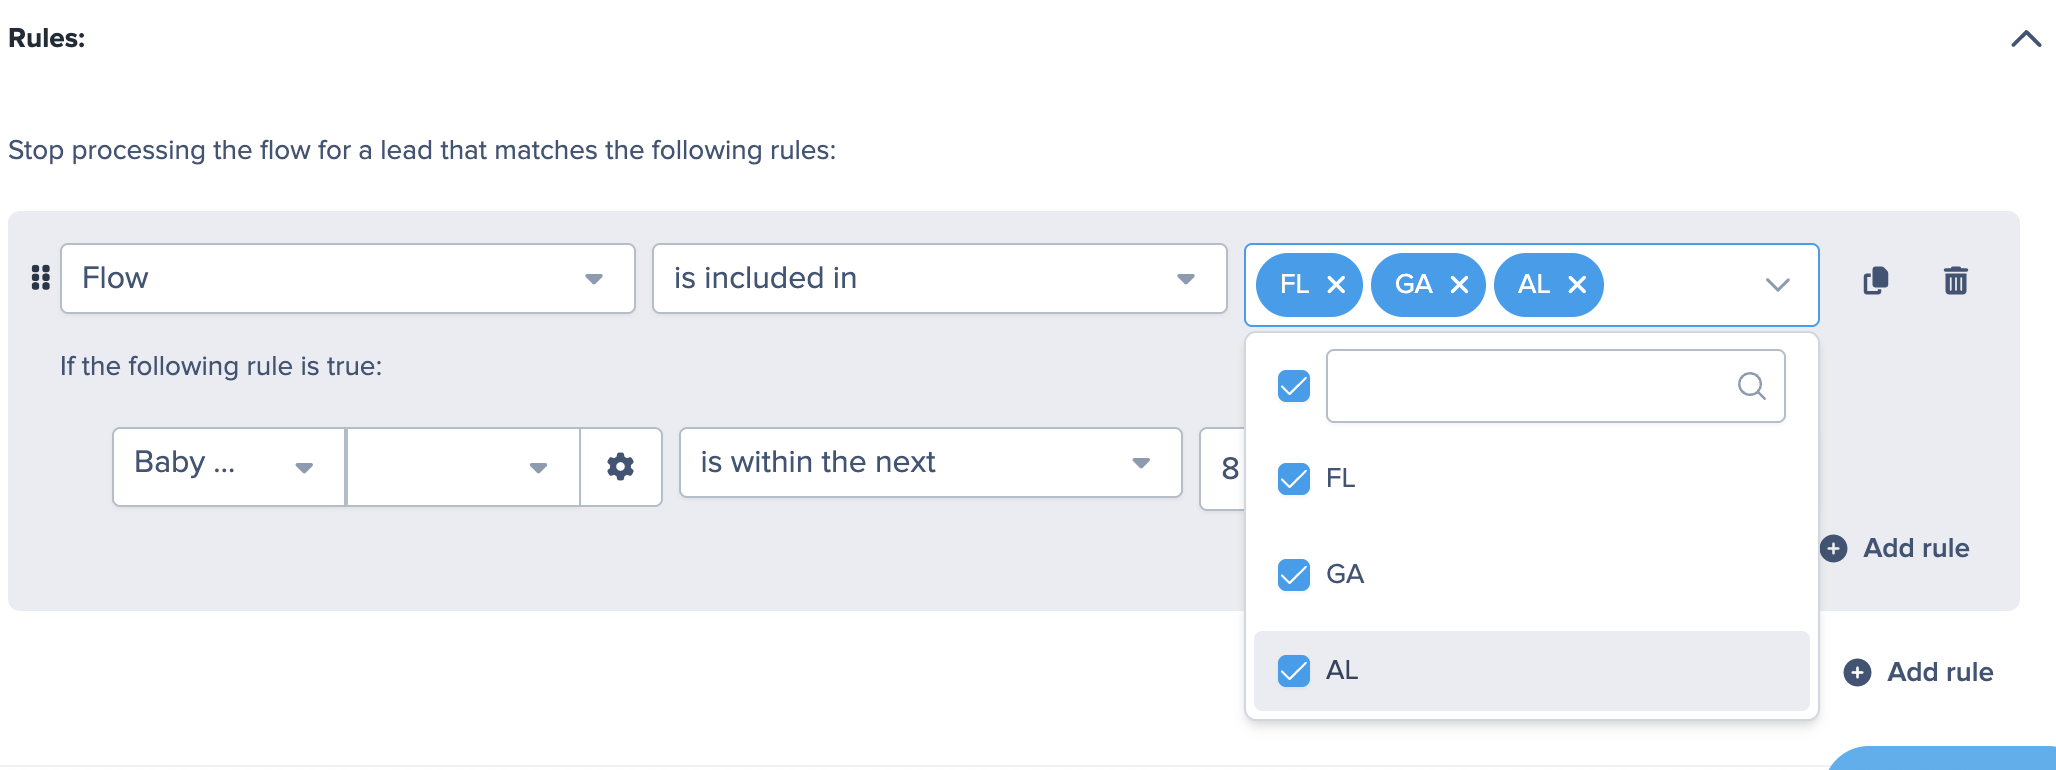2056x770 pixels.
Task: Toggle the select-all checkbox beside search
Action: (x=1294, y=386)
